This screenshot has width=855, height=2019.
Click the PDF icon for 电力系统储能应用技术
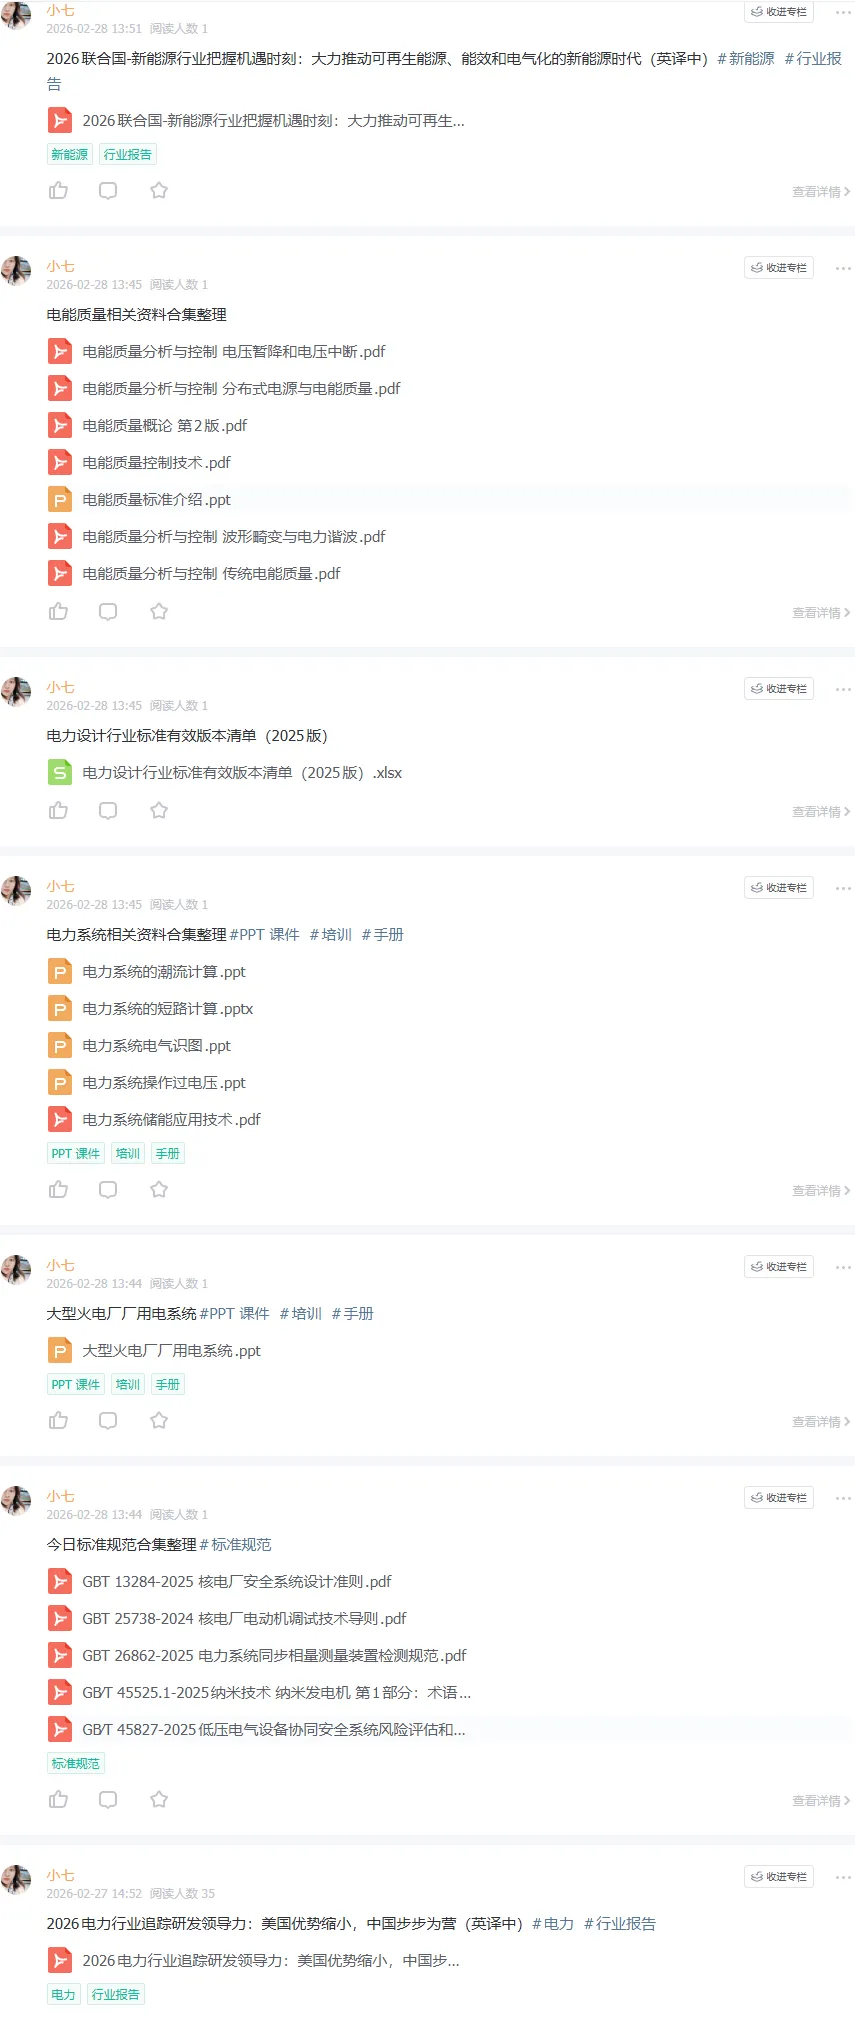tap(60, 1119)
